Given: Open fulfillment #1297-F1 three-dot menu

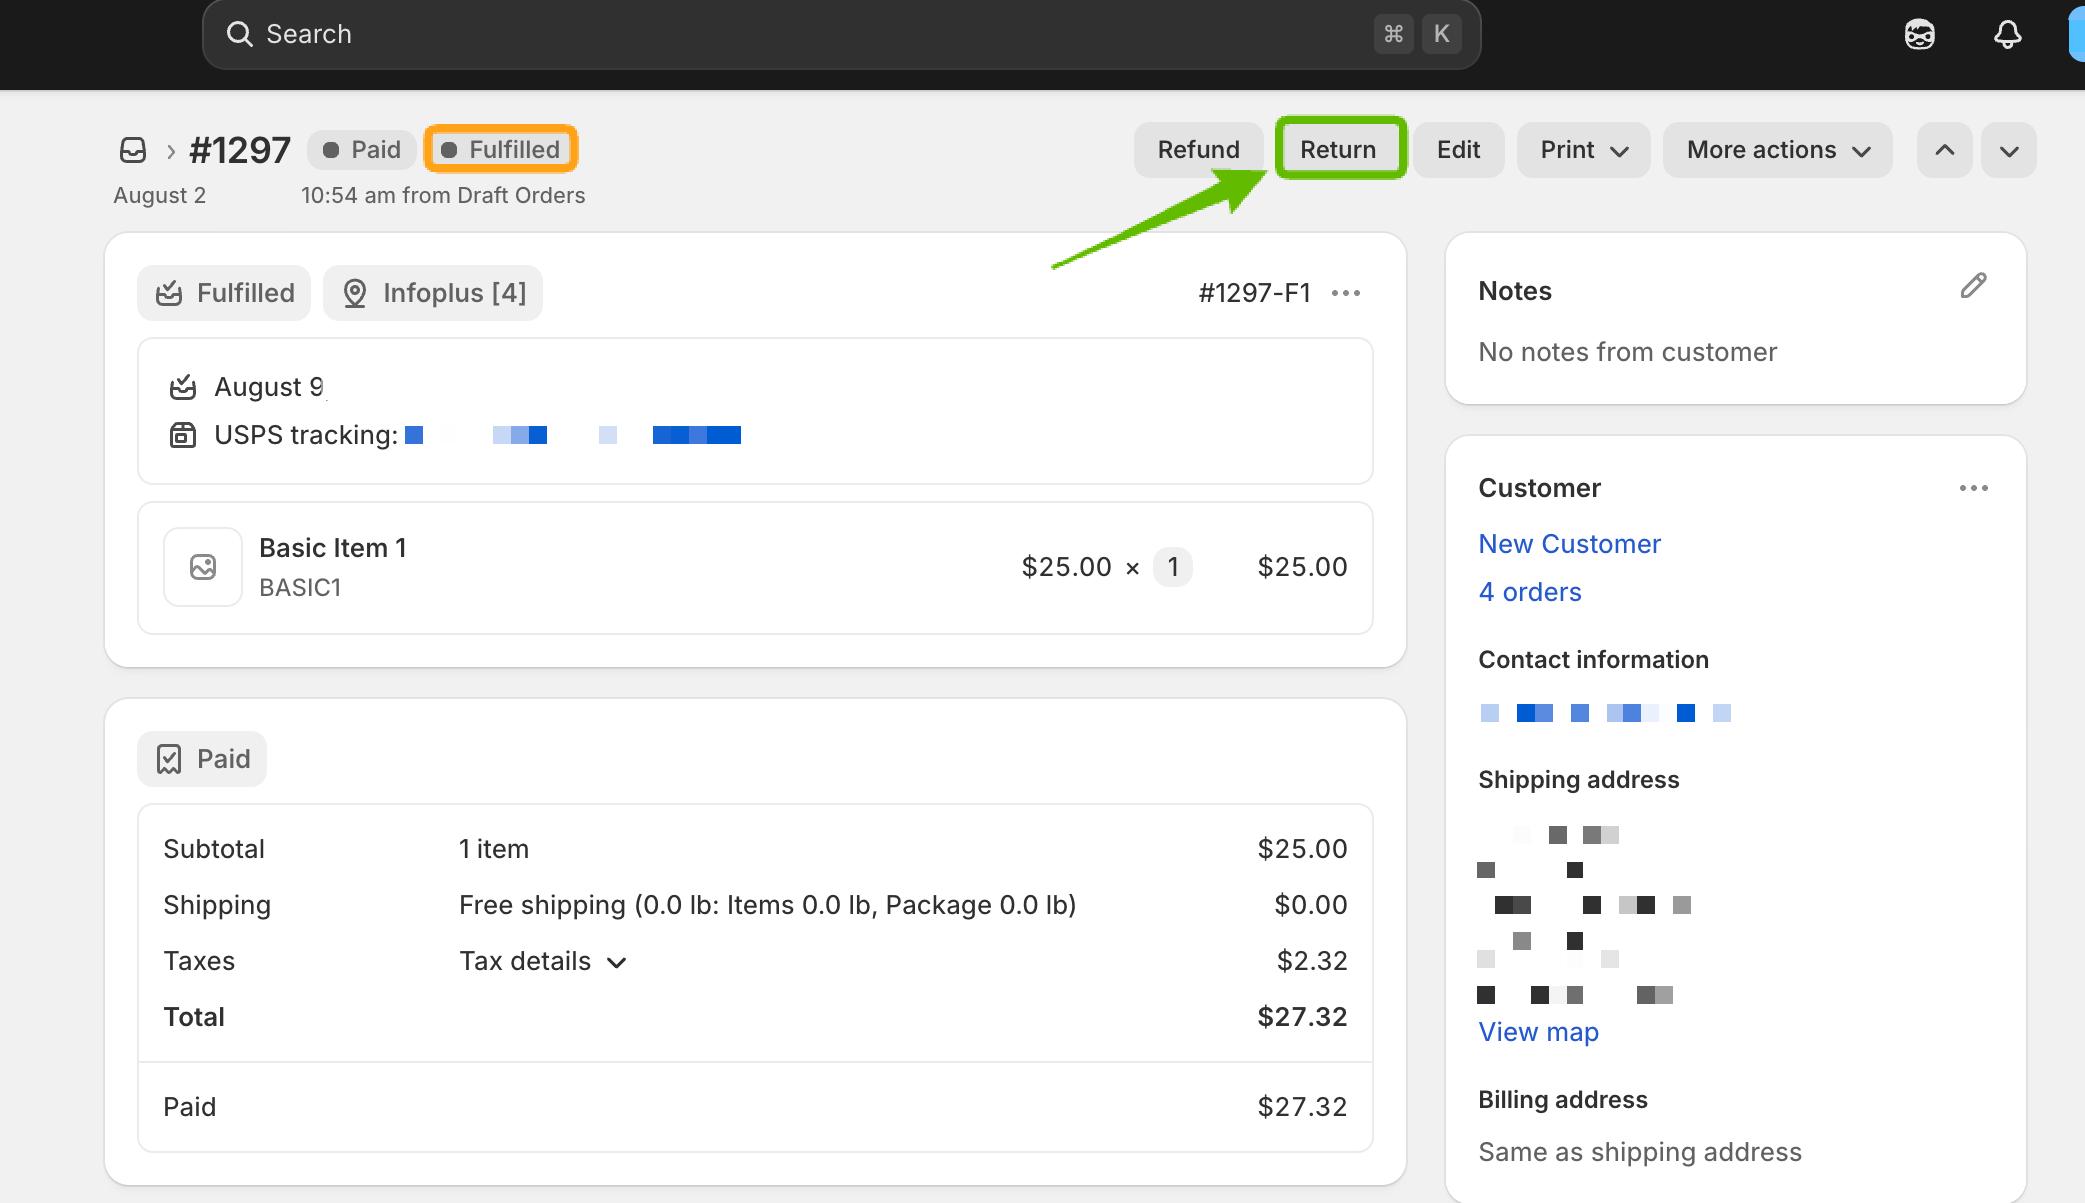Looking at the screenshot, I should [x=1346, y=293].
